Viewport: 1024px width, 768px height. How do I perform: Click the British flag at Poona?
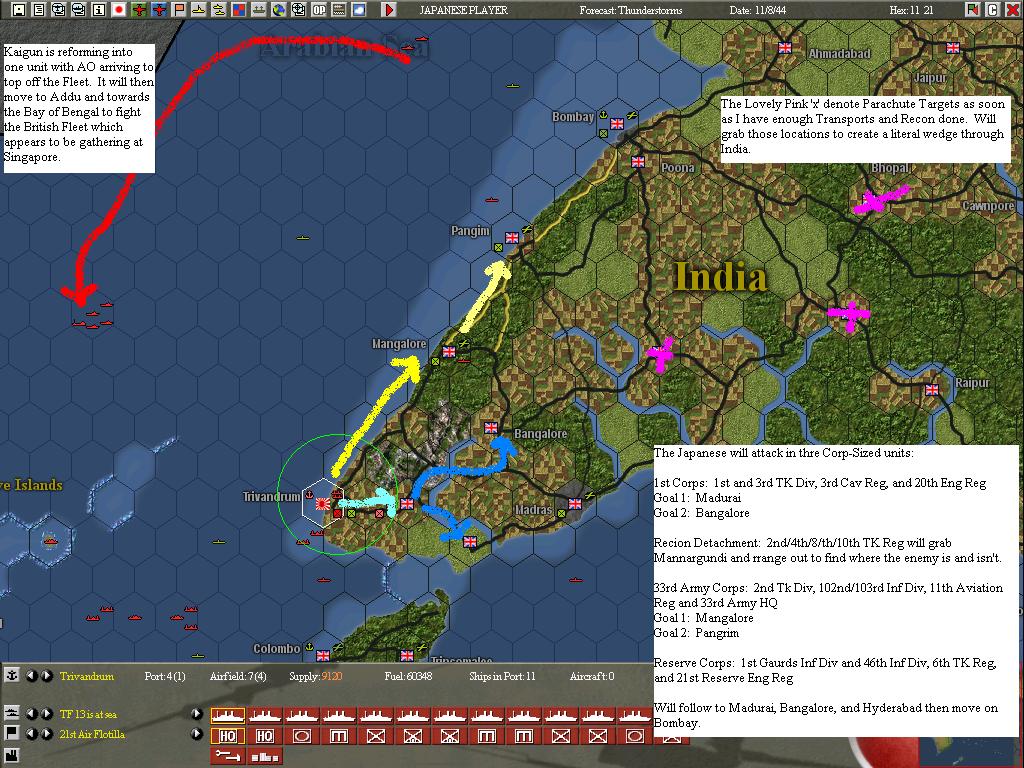tap(638, 162)
